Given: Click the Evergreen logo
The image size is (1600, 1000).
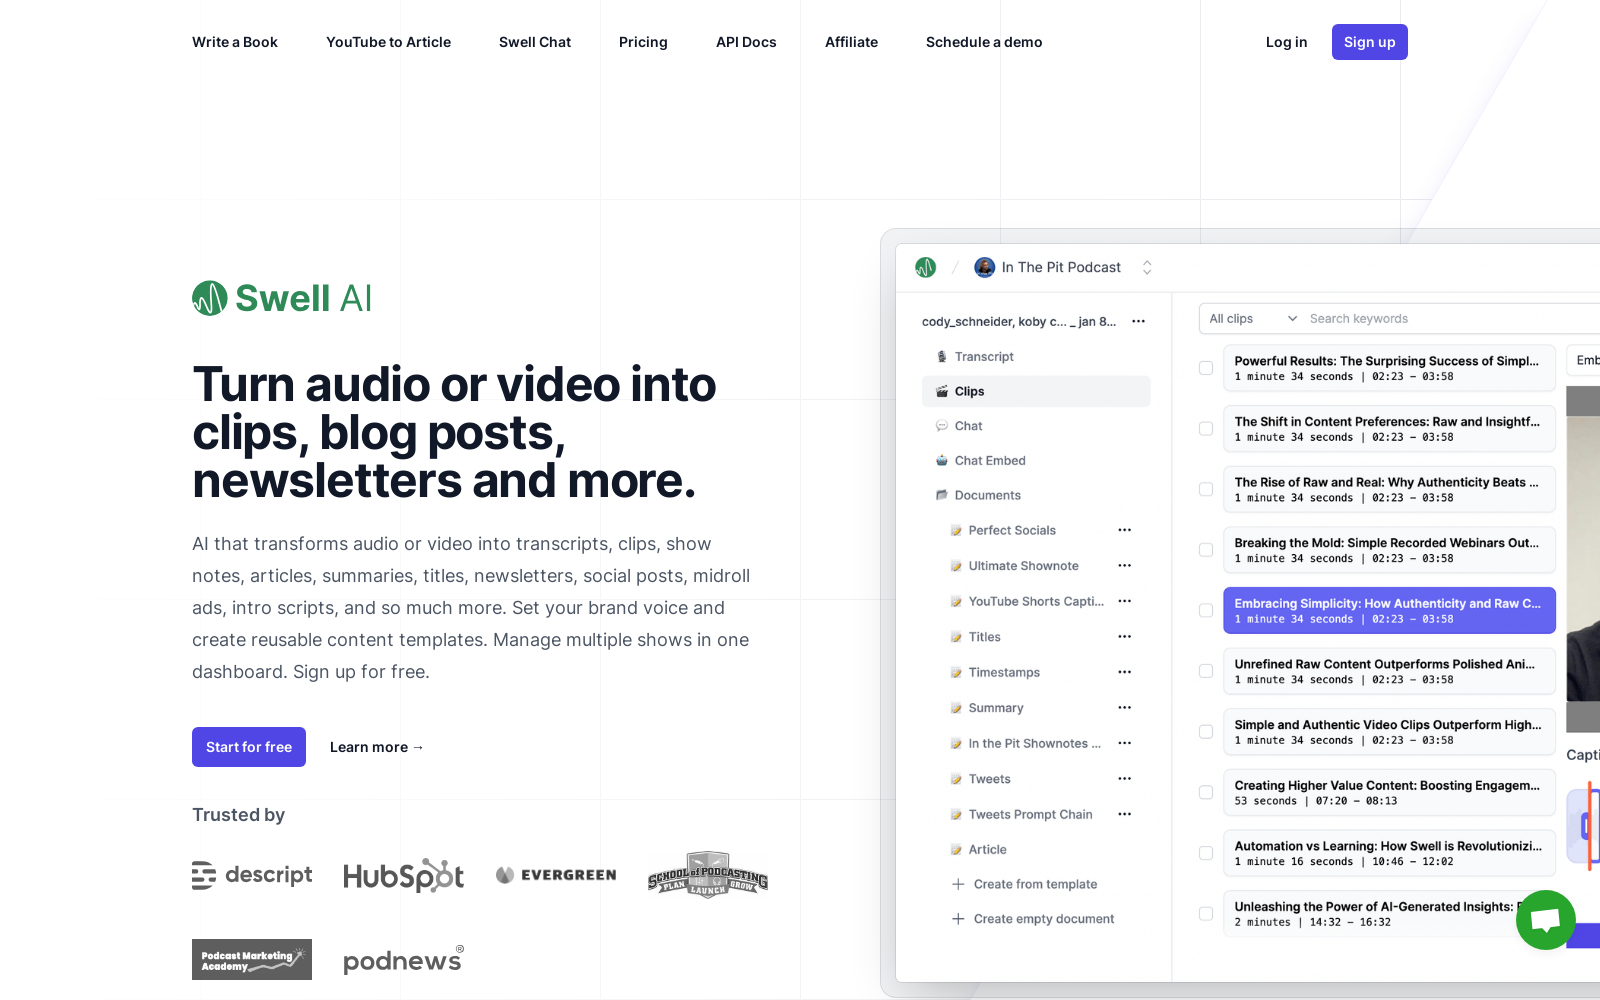Looking at the screenshot, I should (x=556, y=875).
